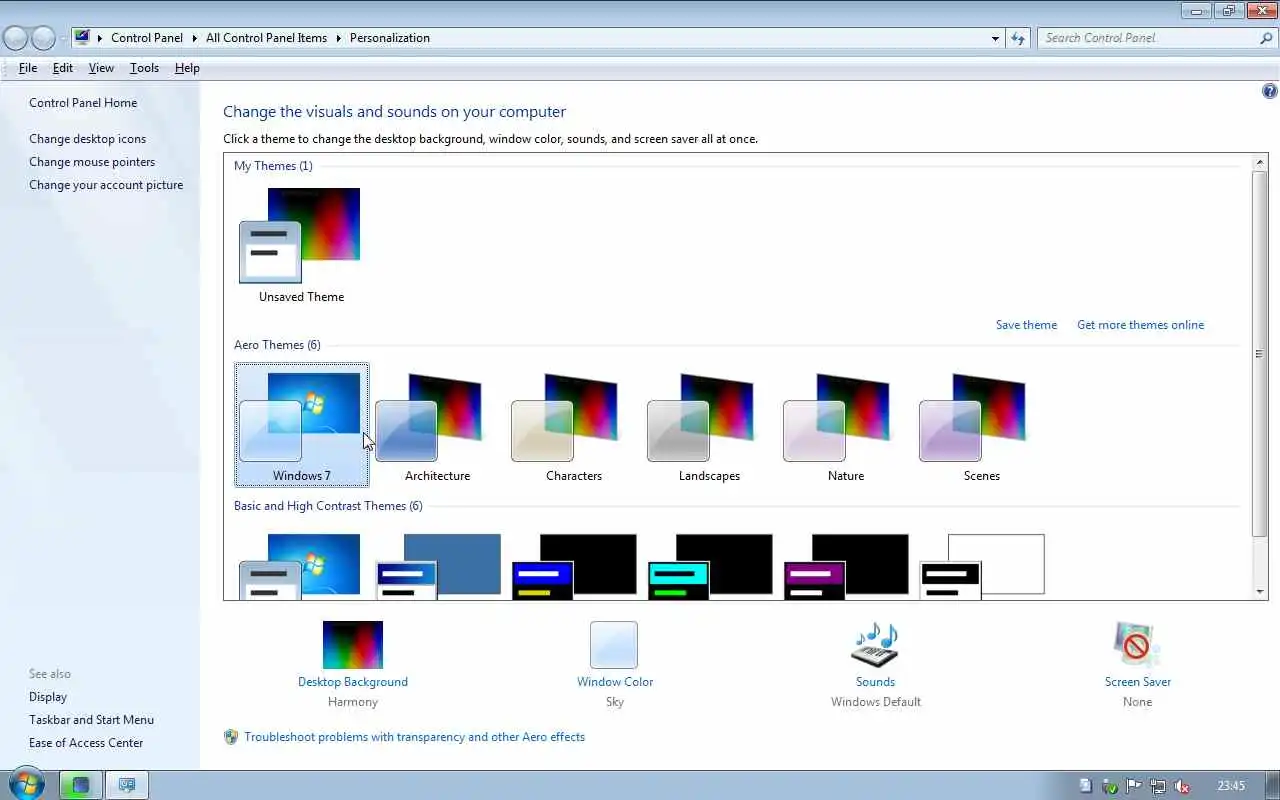
Task: Click the address bar refresh button
Action: pos(1018,38)
